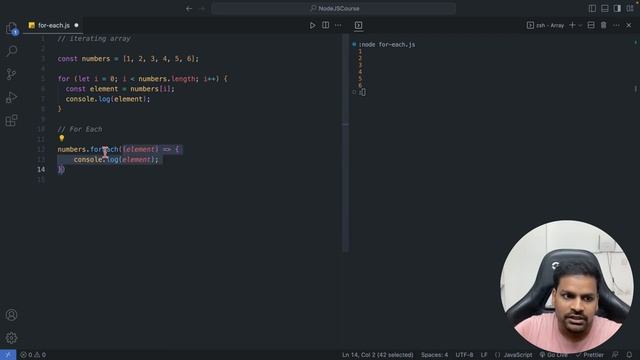Select zsh - Array terminal label

545,25
